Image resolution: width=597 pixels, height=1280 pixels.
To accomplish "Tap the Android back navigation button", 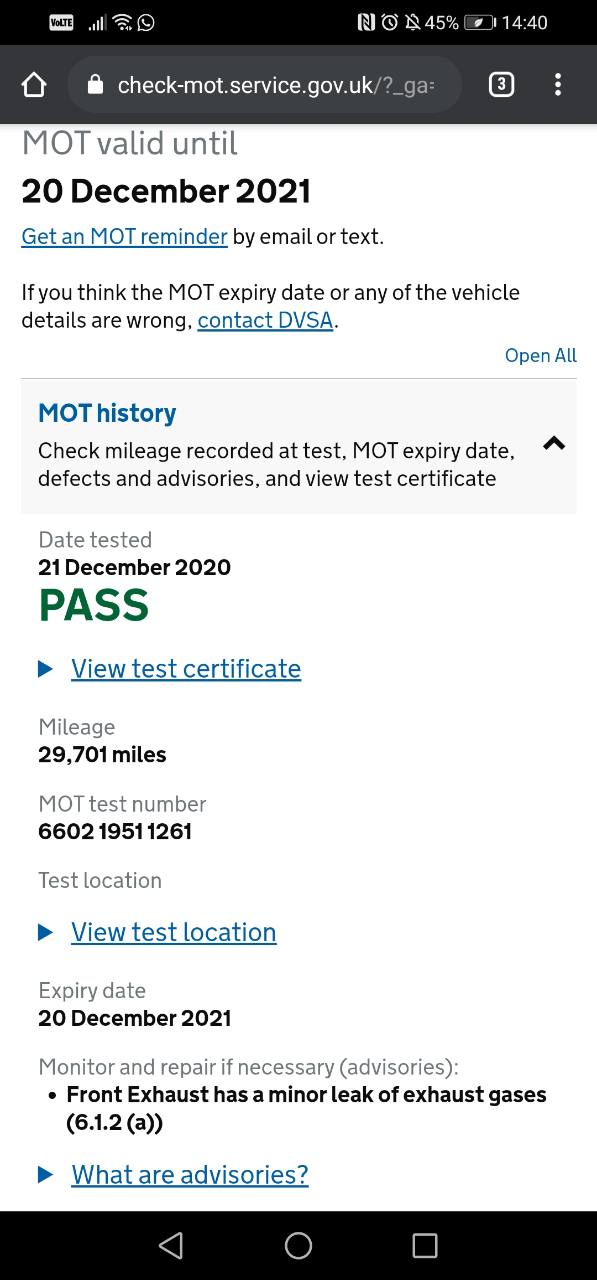I will point(171,1245).
